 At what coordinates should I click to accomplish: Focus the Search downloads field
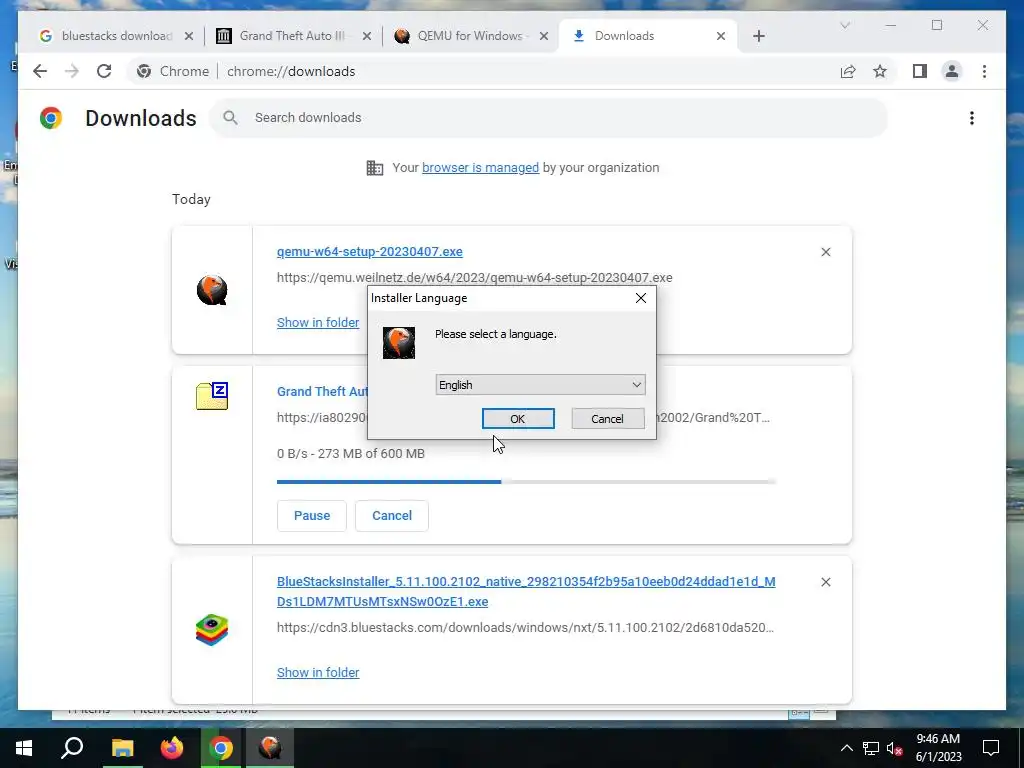(x=549, y=118)
